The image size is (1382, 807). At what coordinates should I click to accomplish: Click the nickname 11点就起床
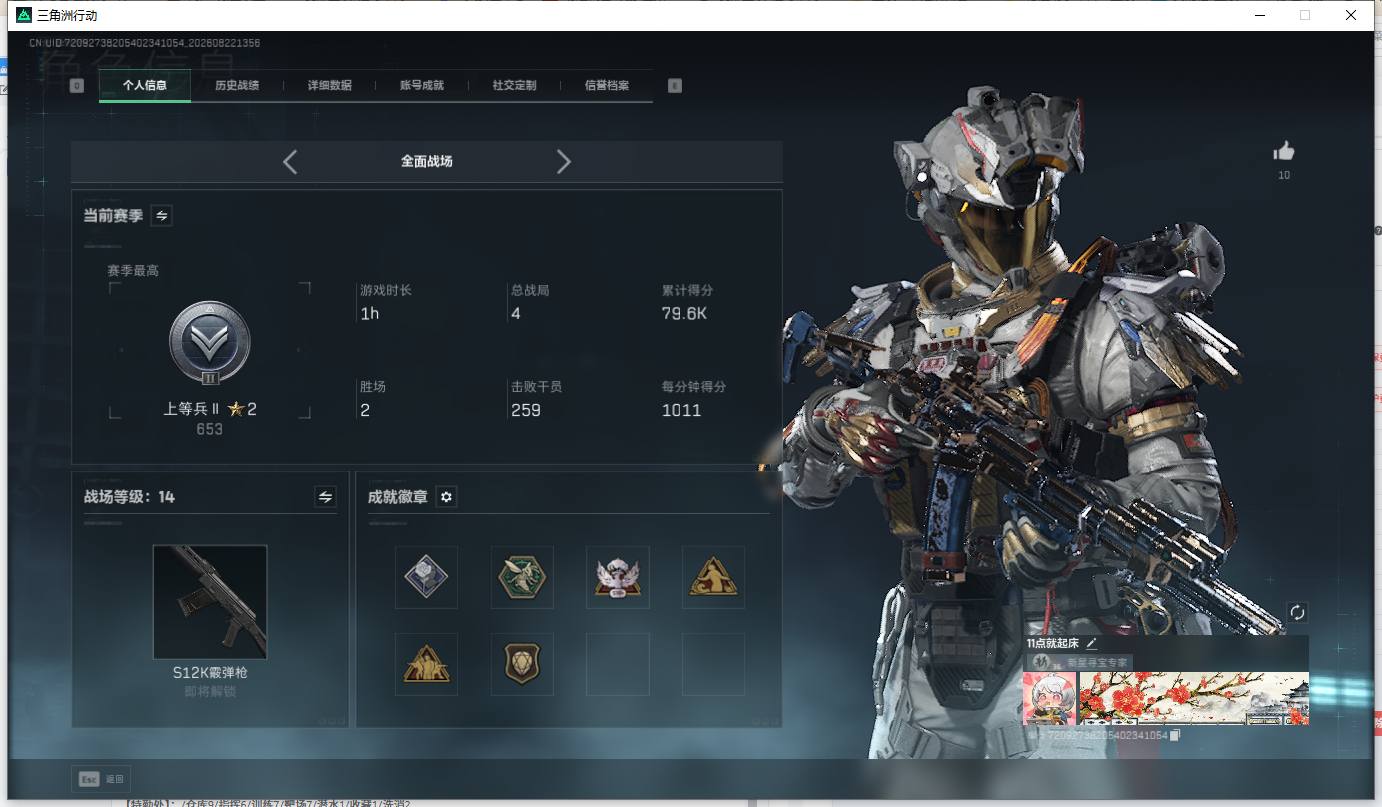point(1053,644)
